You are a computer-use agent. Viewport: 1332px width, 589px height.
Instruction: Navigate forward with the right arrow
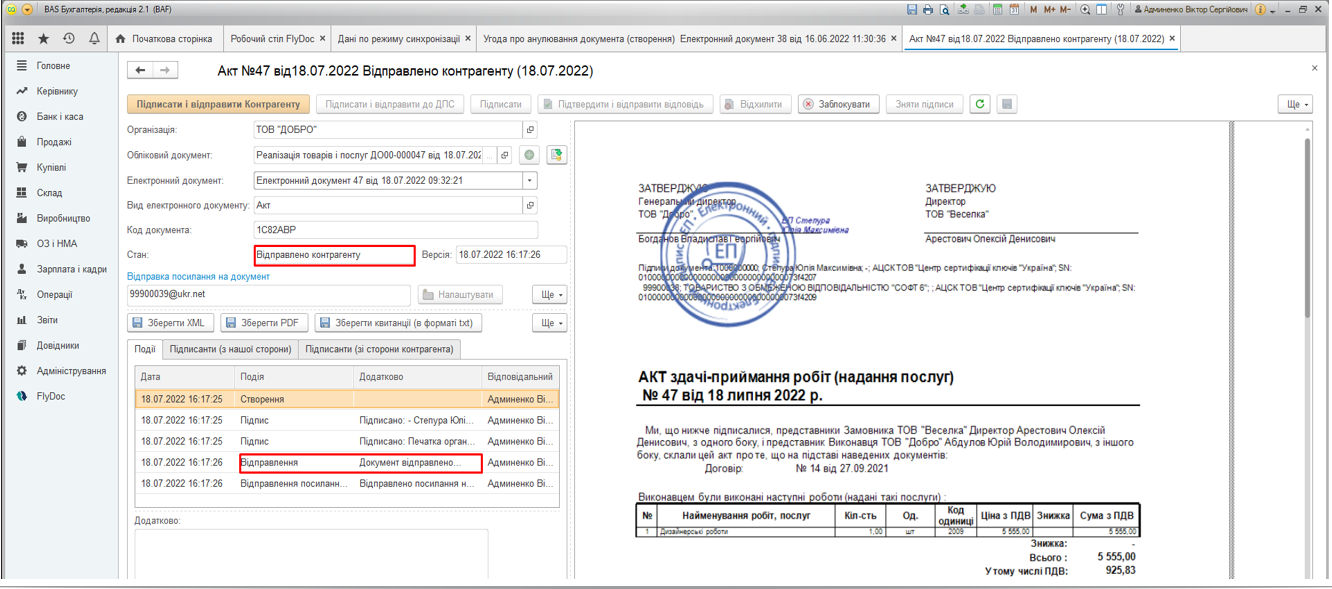click(166, 70)
